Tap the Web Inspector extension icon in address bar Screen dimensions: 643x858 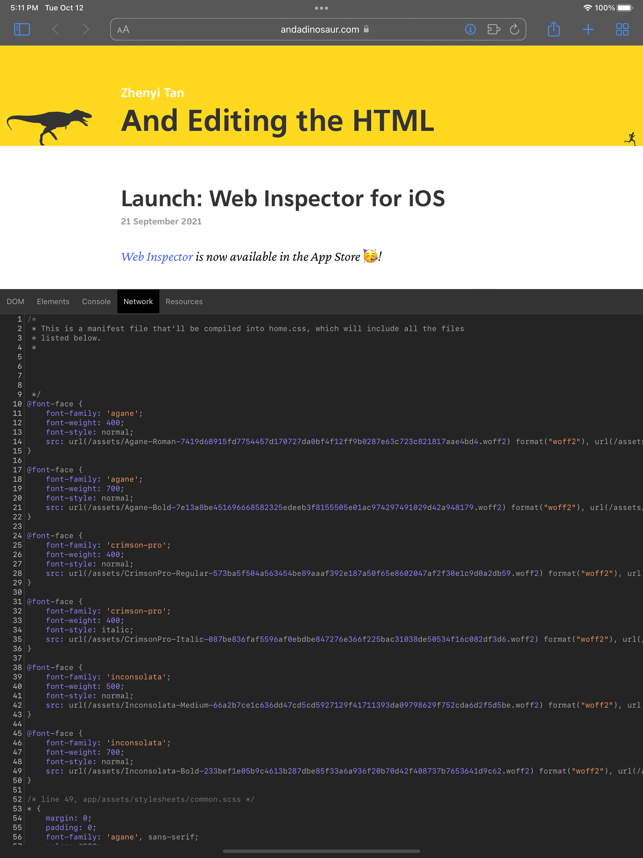[x=470, y=30]
